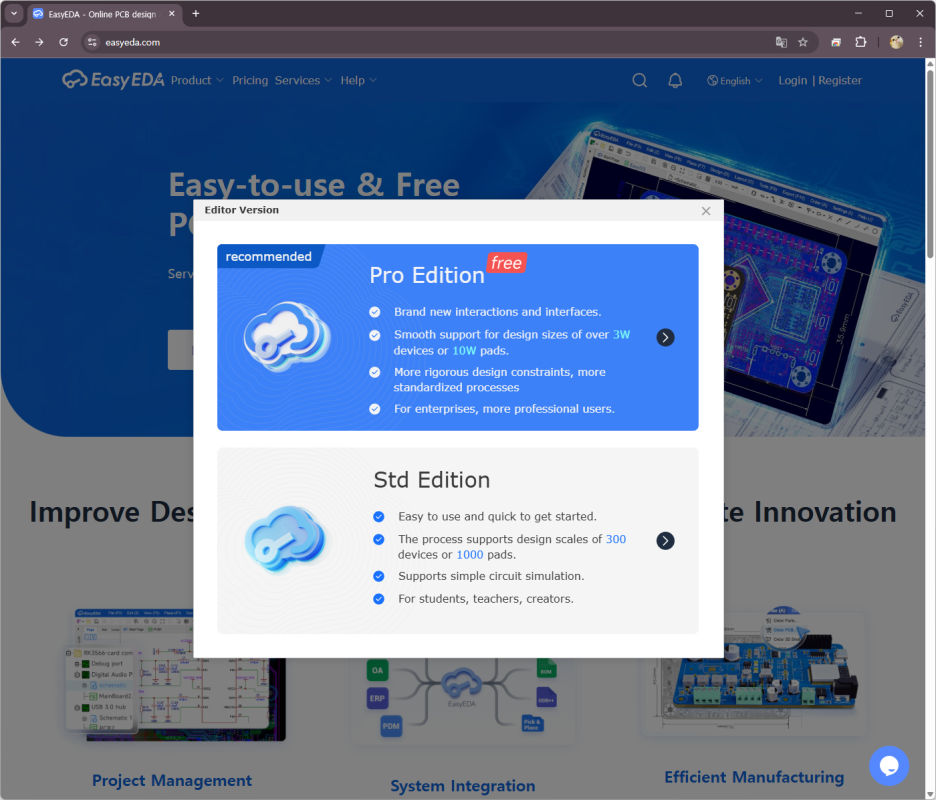
Task: Reload the easyeda.com page
Action: 63,42
